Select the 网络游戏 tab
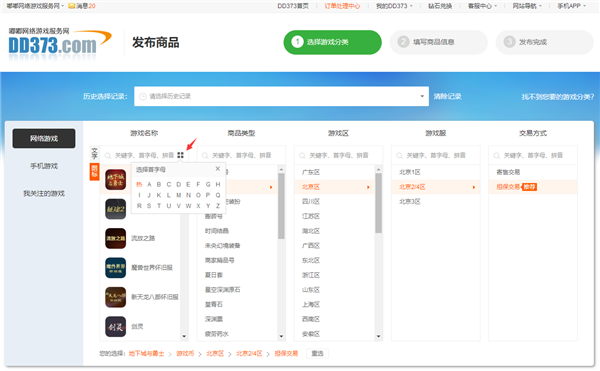 (44, 138)
